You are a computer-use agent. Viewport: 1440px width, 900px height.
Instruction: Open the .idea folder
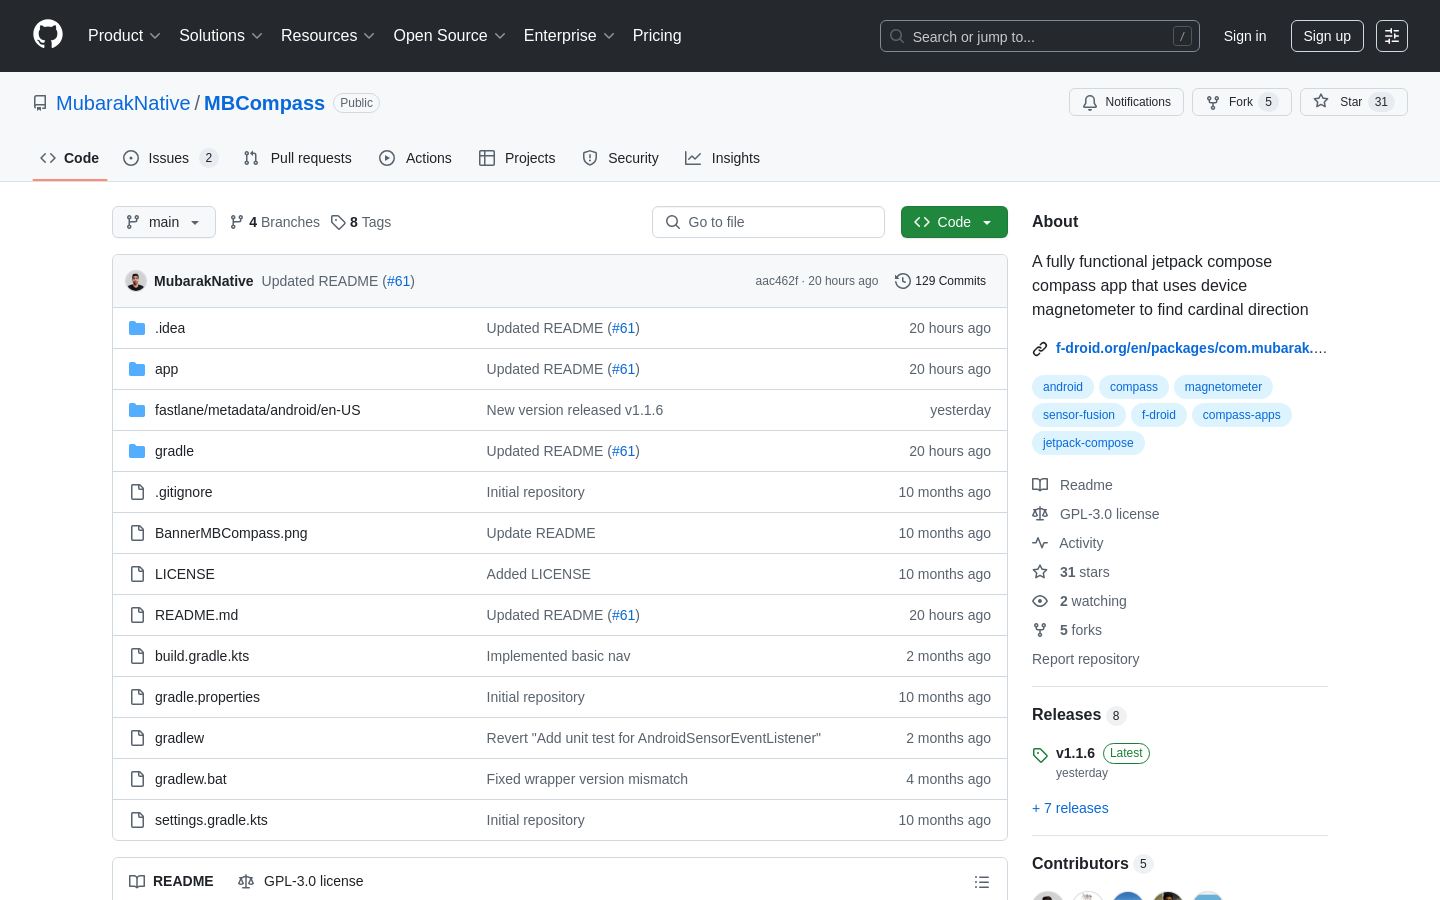click(170, 328)
